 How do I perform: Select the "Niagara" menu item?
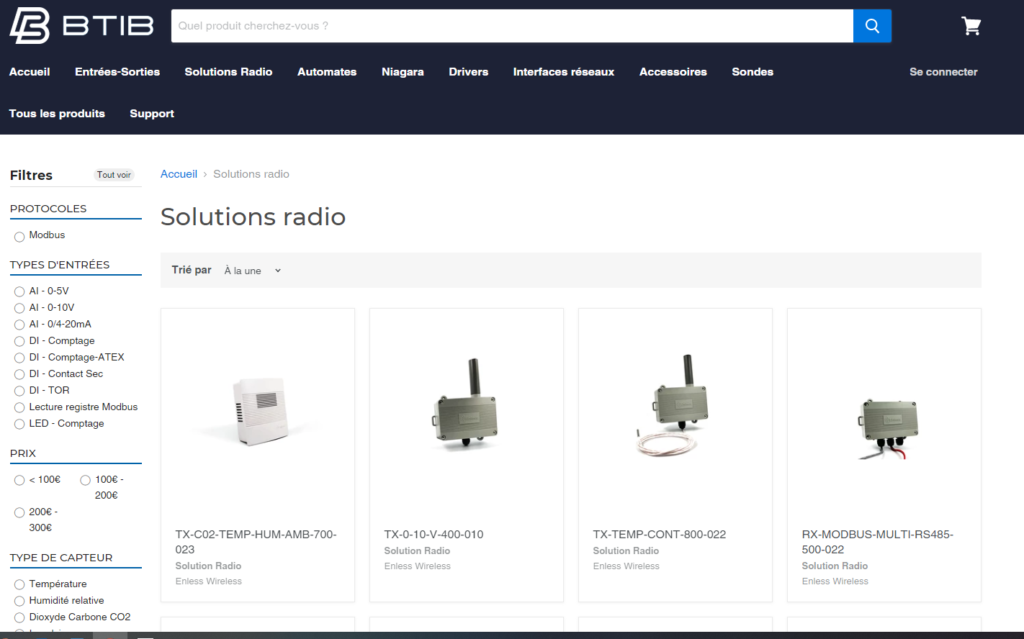coord(402,72)
